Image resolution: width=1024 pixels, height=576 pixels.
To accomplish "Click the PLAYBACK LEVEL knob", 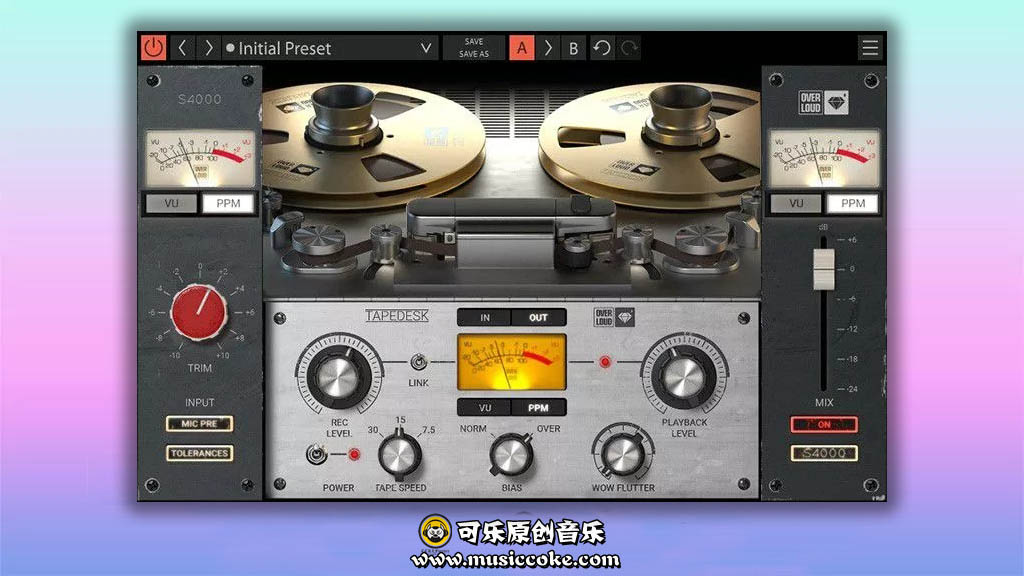I will coord(684,375).
